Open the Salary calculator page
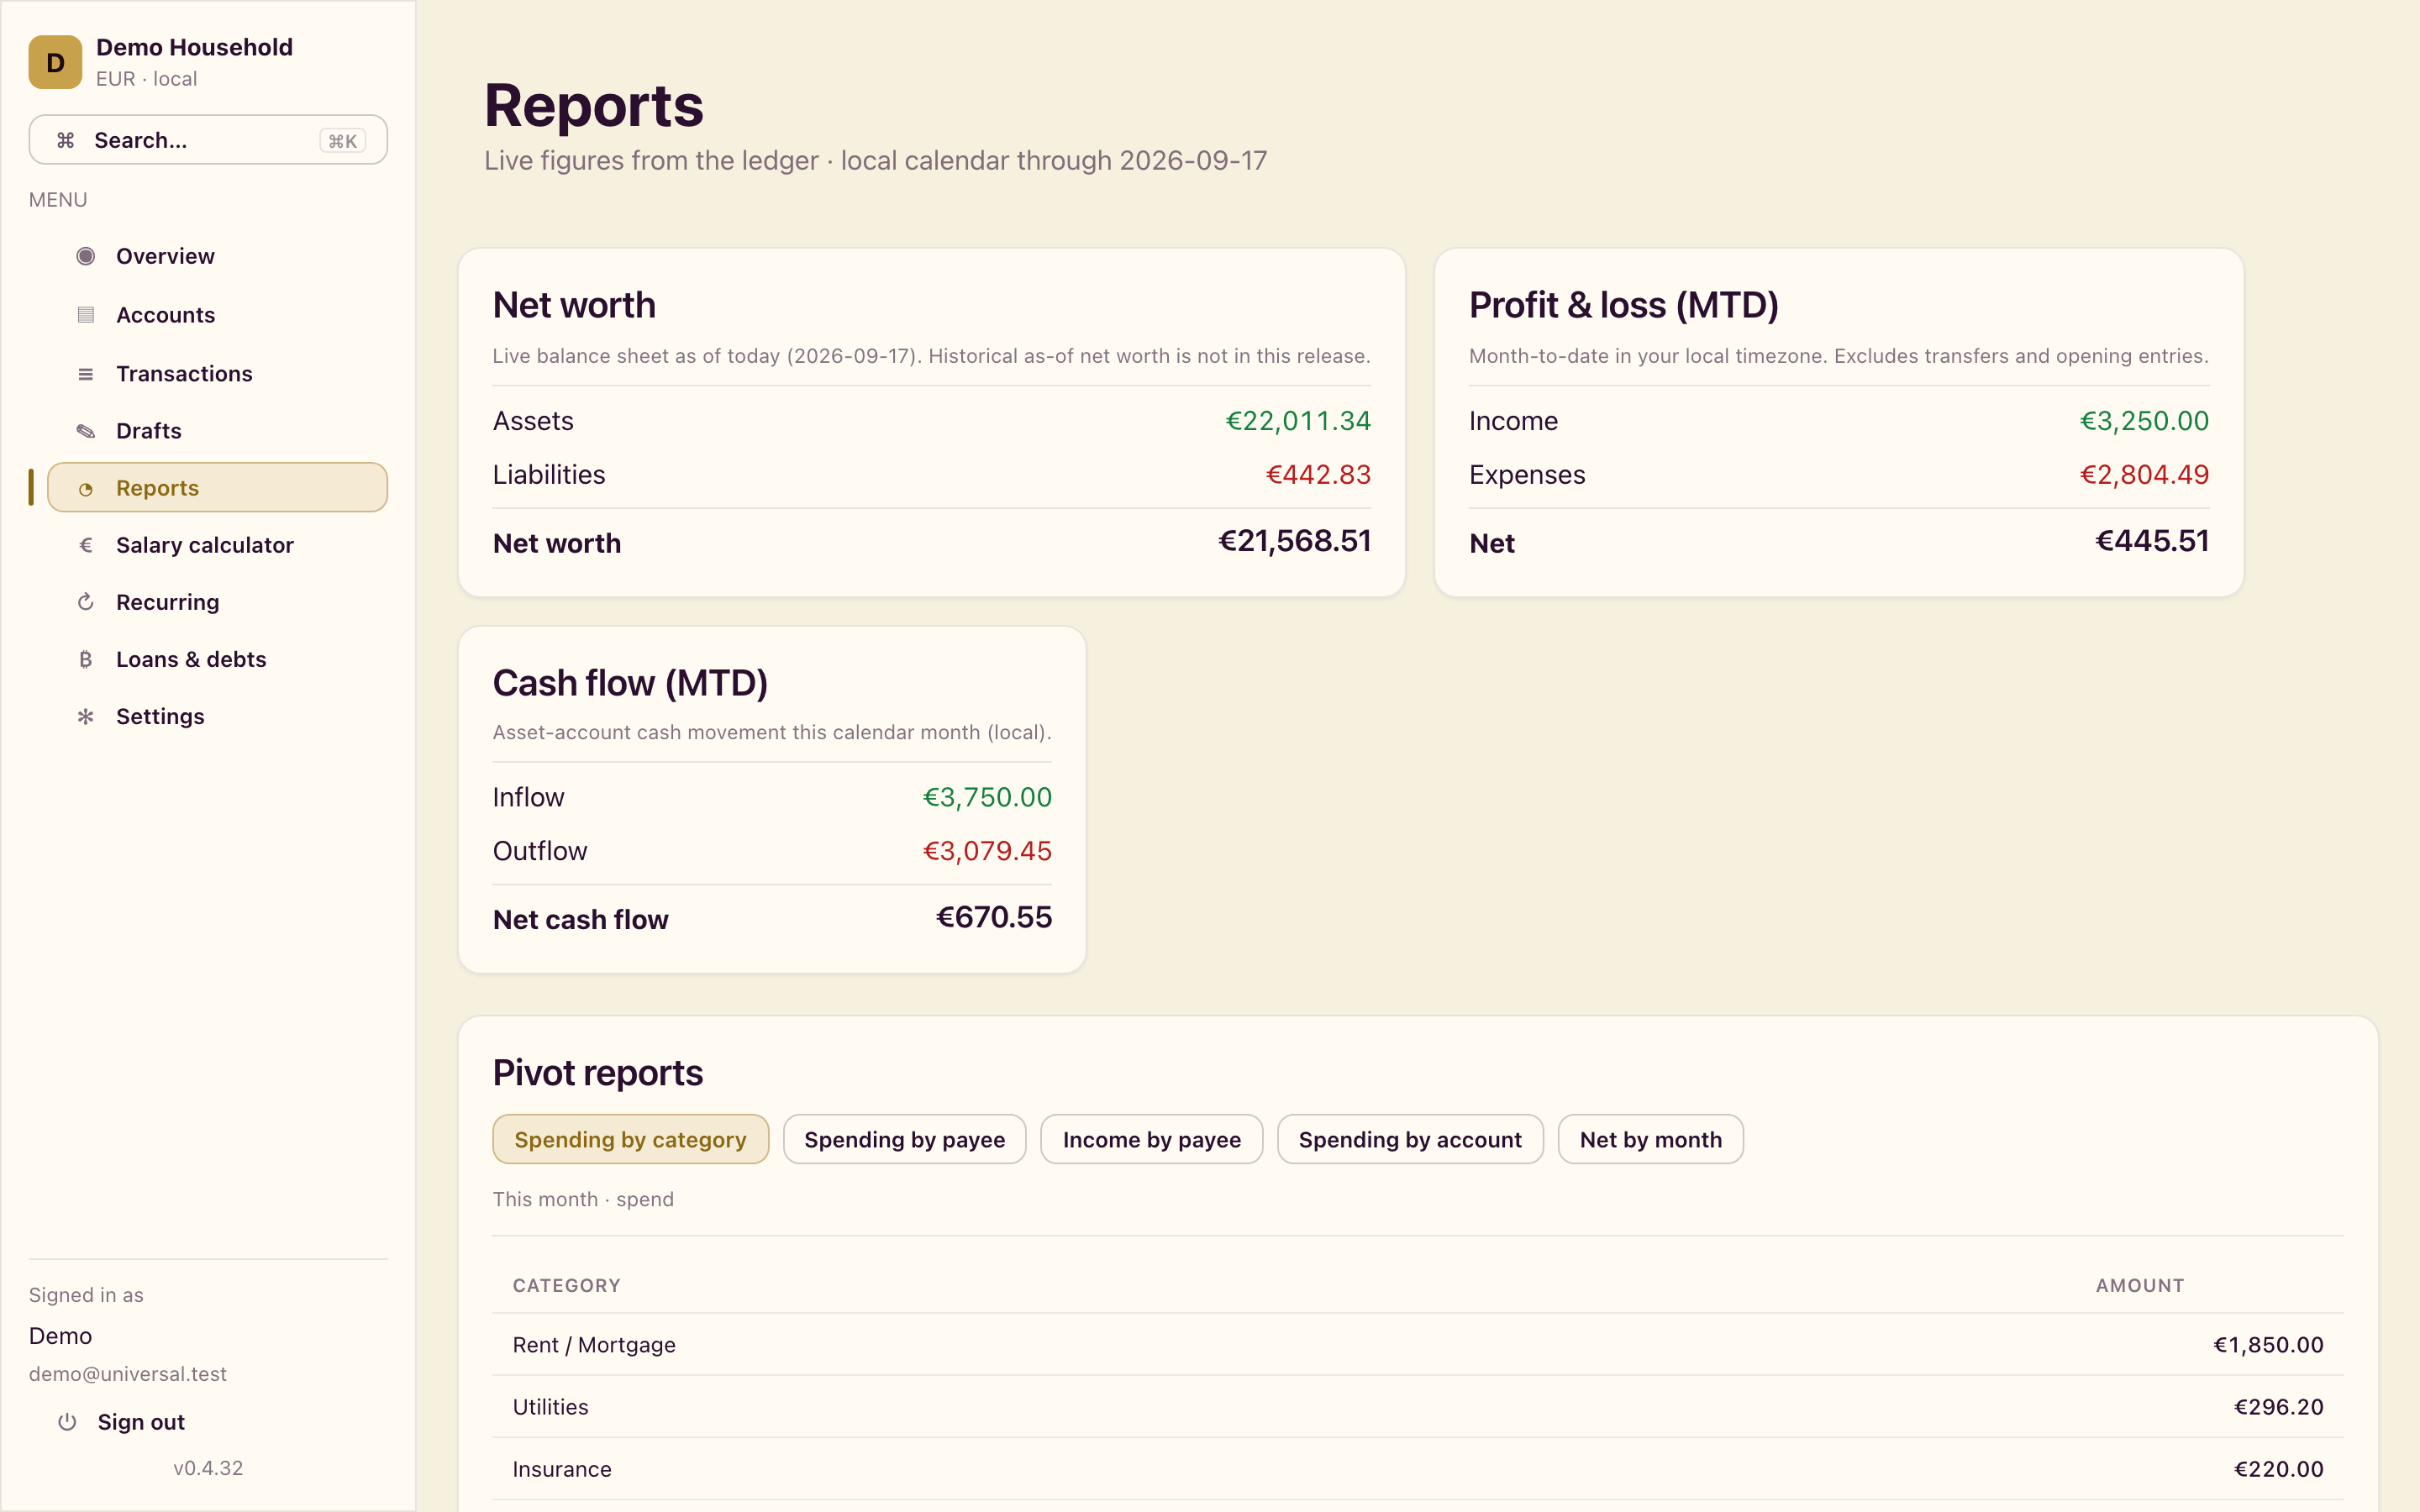Screen dimensions: 2420x1512 (x=217, y=545)
